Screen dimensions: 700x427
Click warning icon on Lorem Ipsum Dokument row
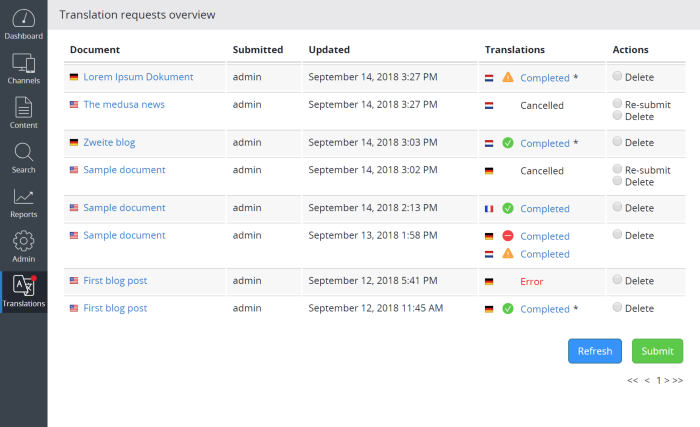[x=508, y=77]
